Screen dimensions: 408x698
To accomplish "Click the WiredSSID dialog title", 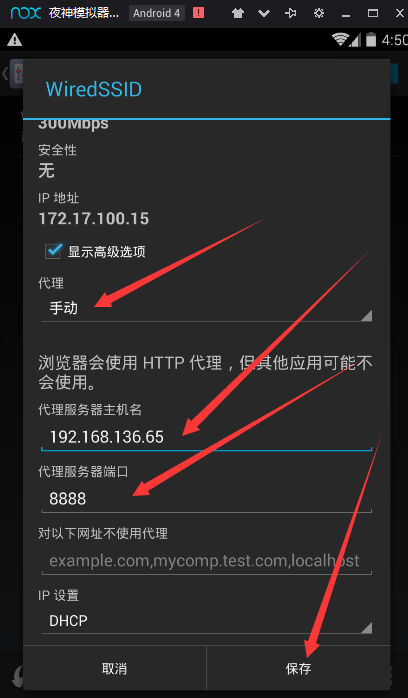I will click(x=94, y=89).
